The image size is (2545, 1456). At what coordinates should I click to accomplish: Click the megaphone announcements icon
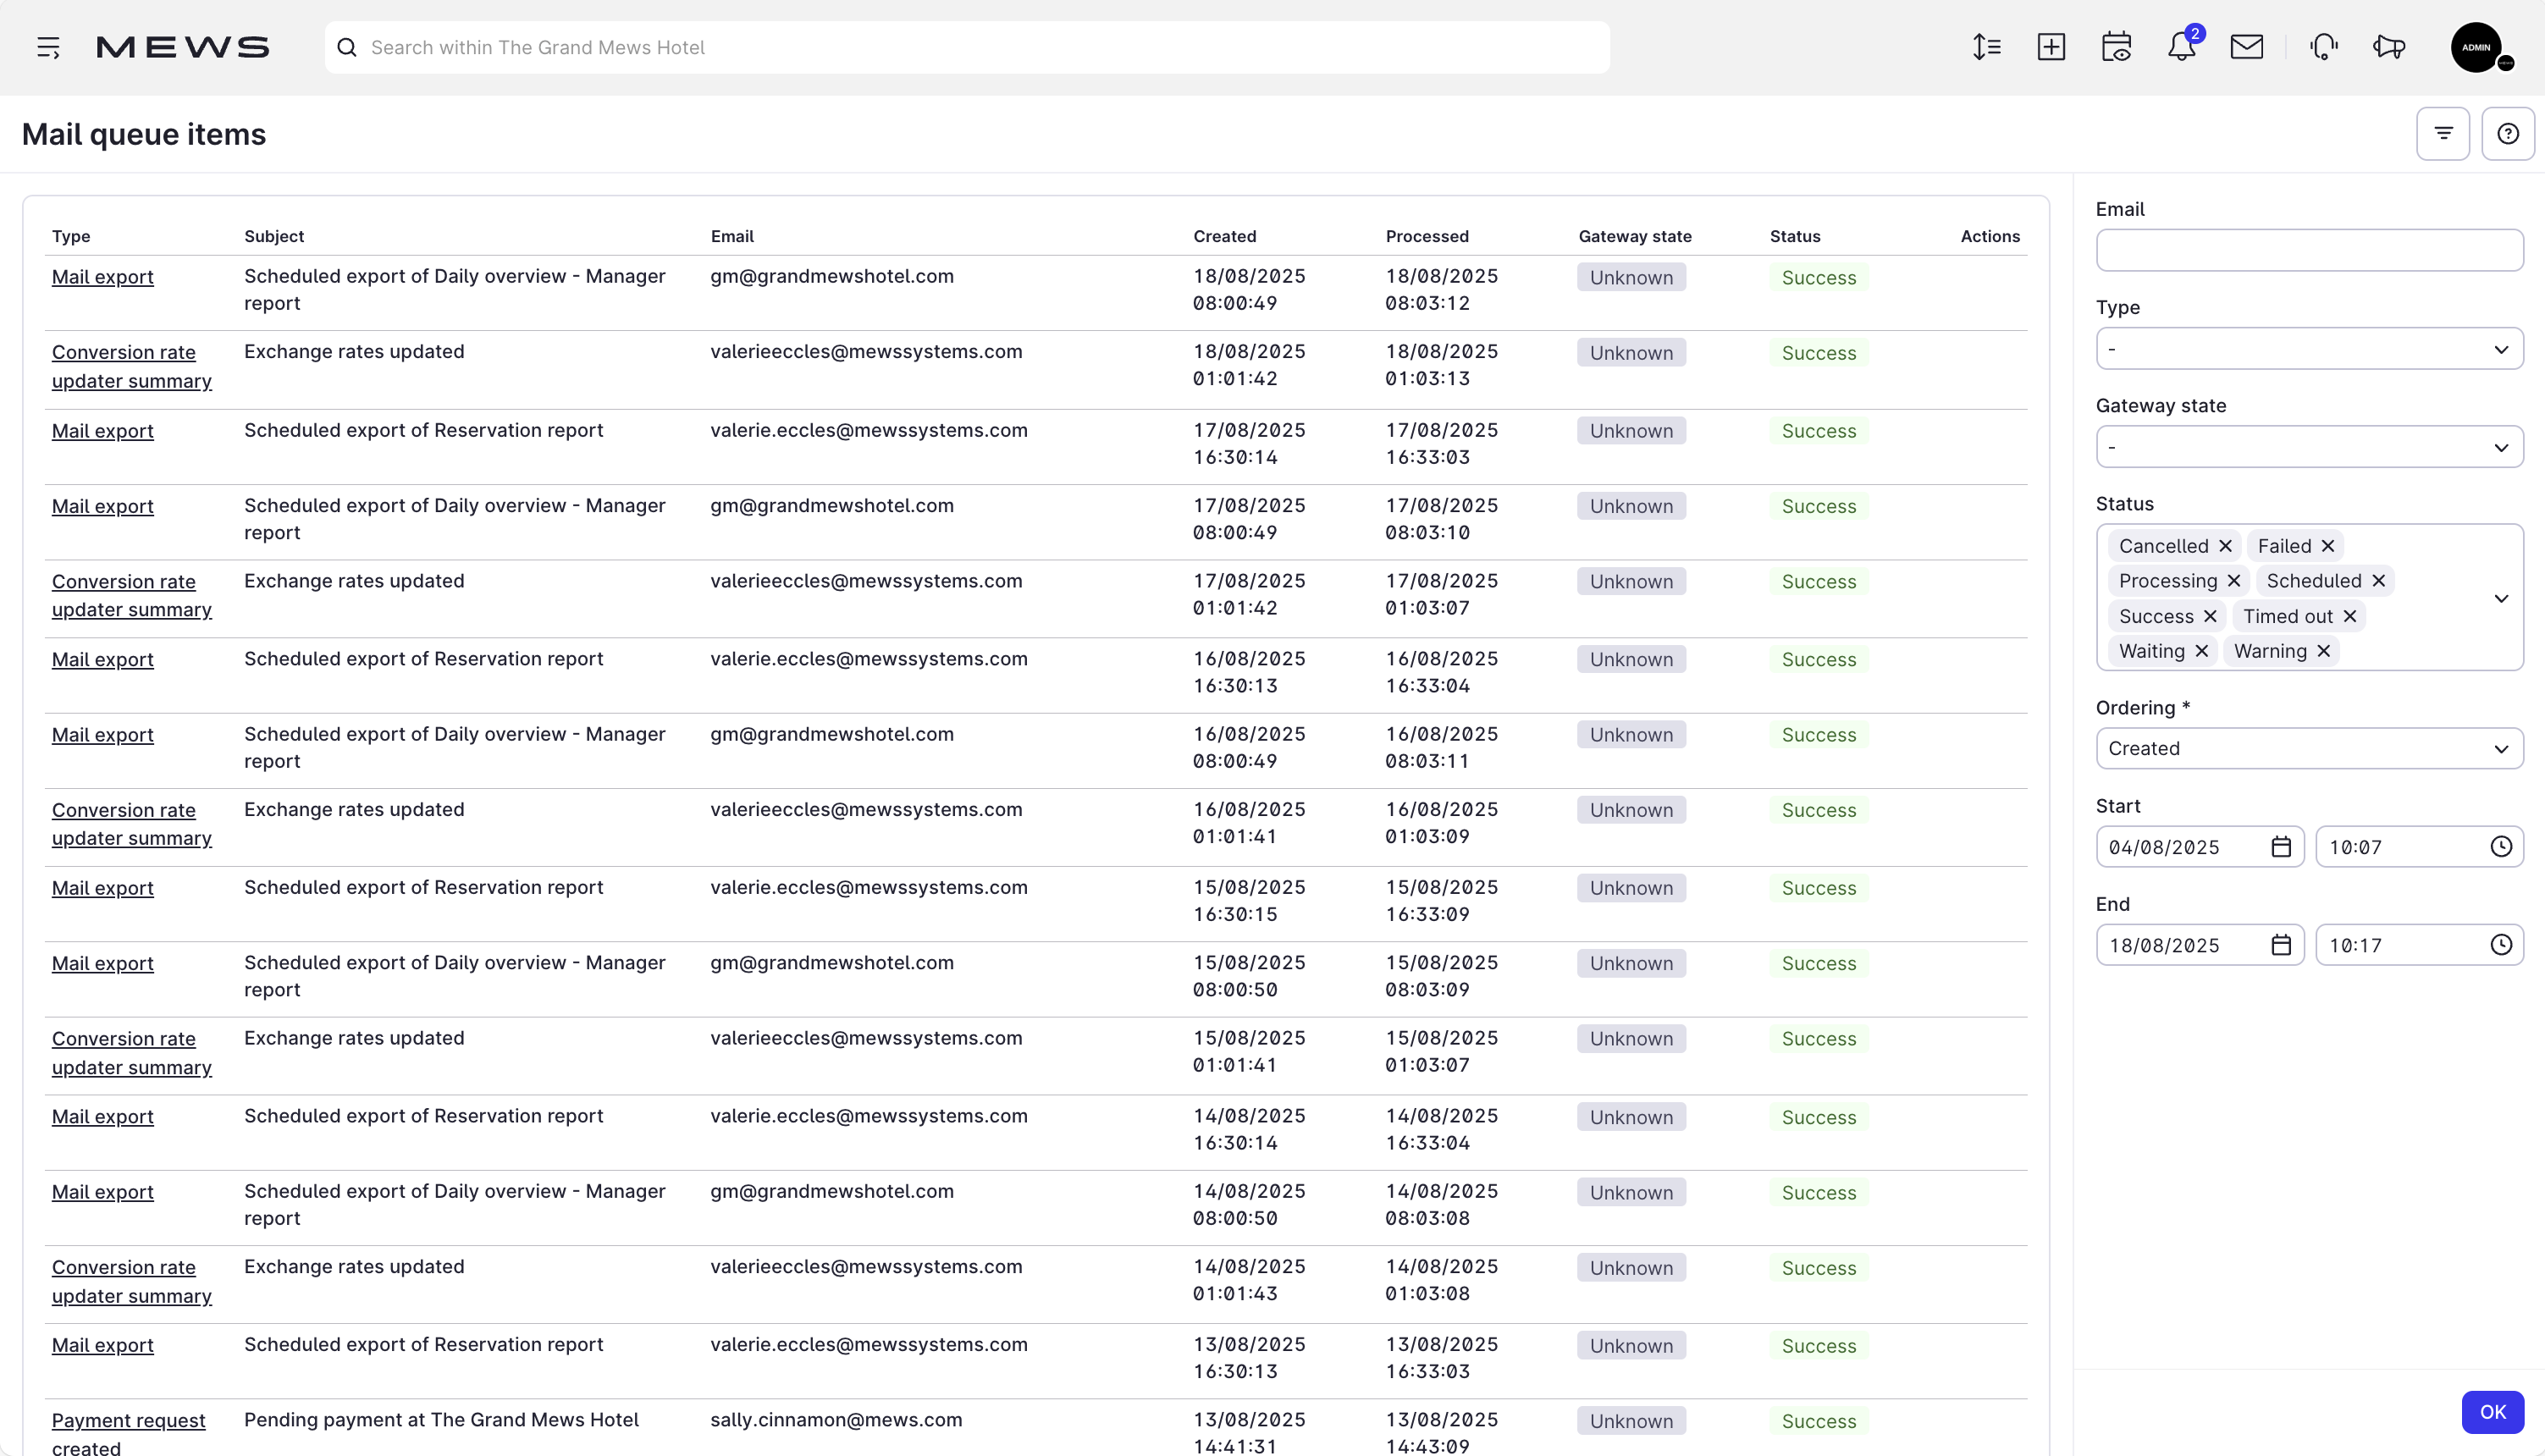pos(2389,47)
